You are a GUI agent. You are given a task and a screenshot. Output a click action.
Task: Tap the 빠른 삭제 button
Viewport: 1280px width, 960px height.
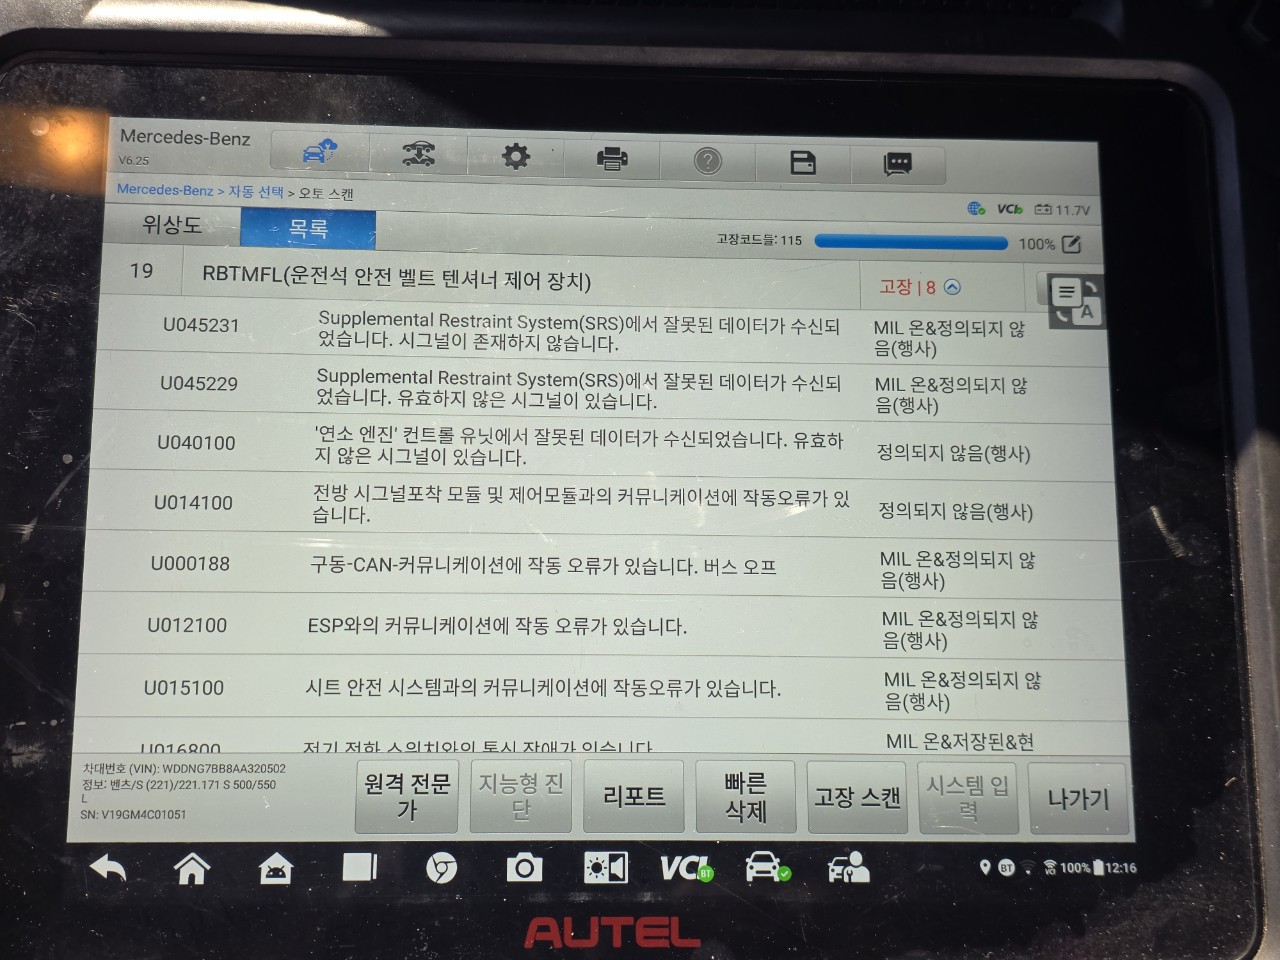746,797
